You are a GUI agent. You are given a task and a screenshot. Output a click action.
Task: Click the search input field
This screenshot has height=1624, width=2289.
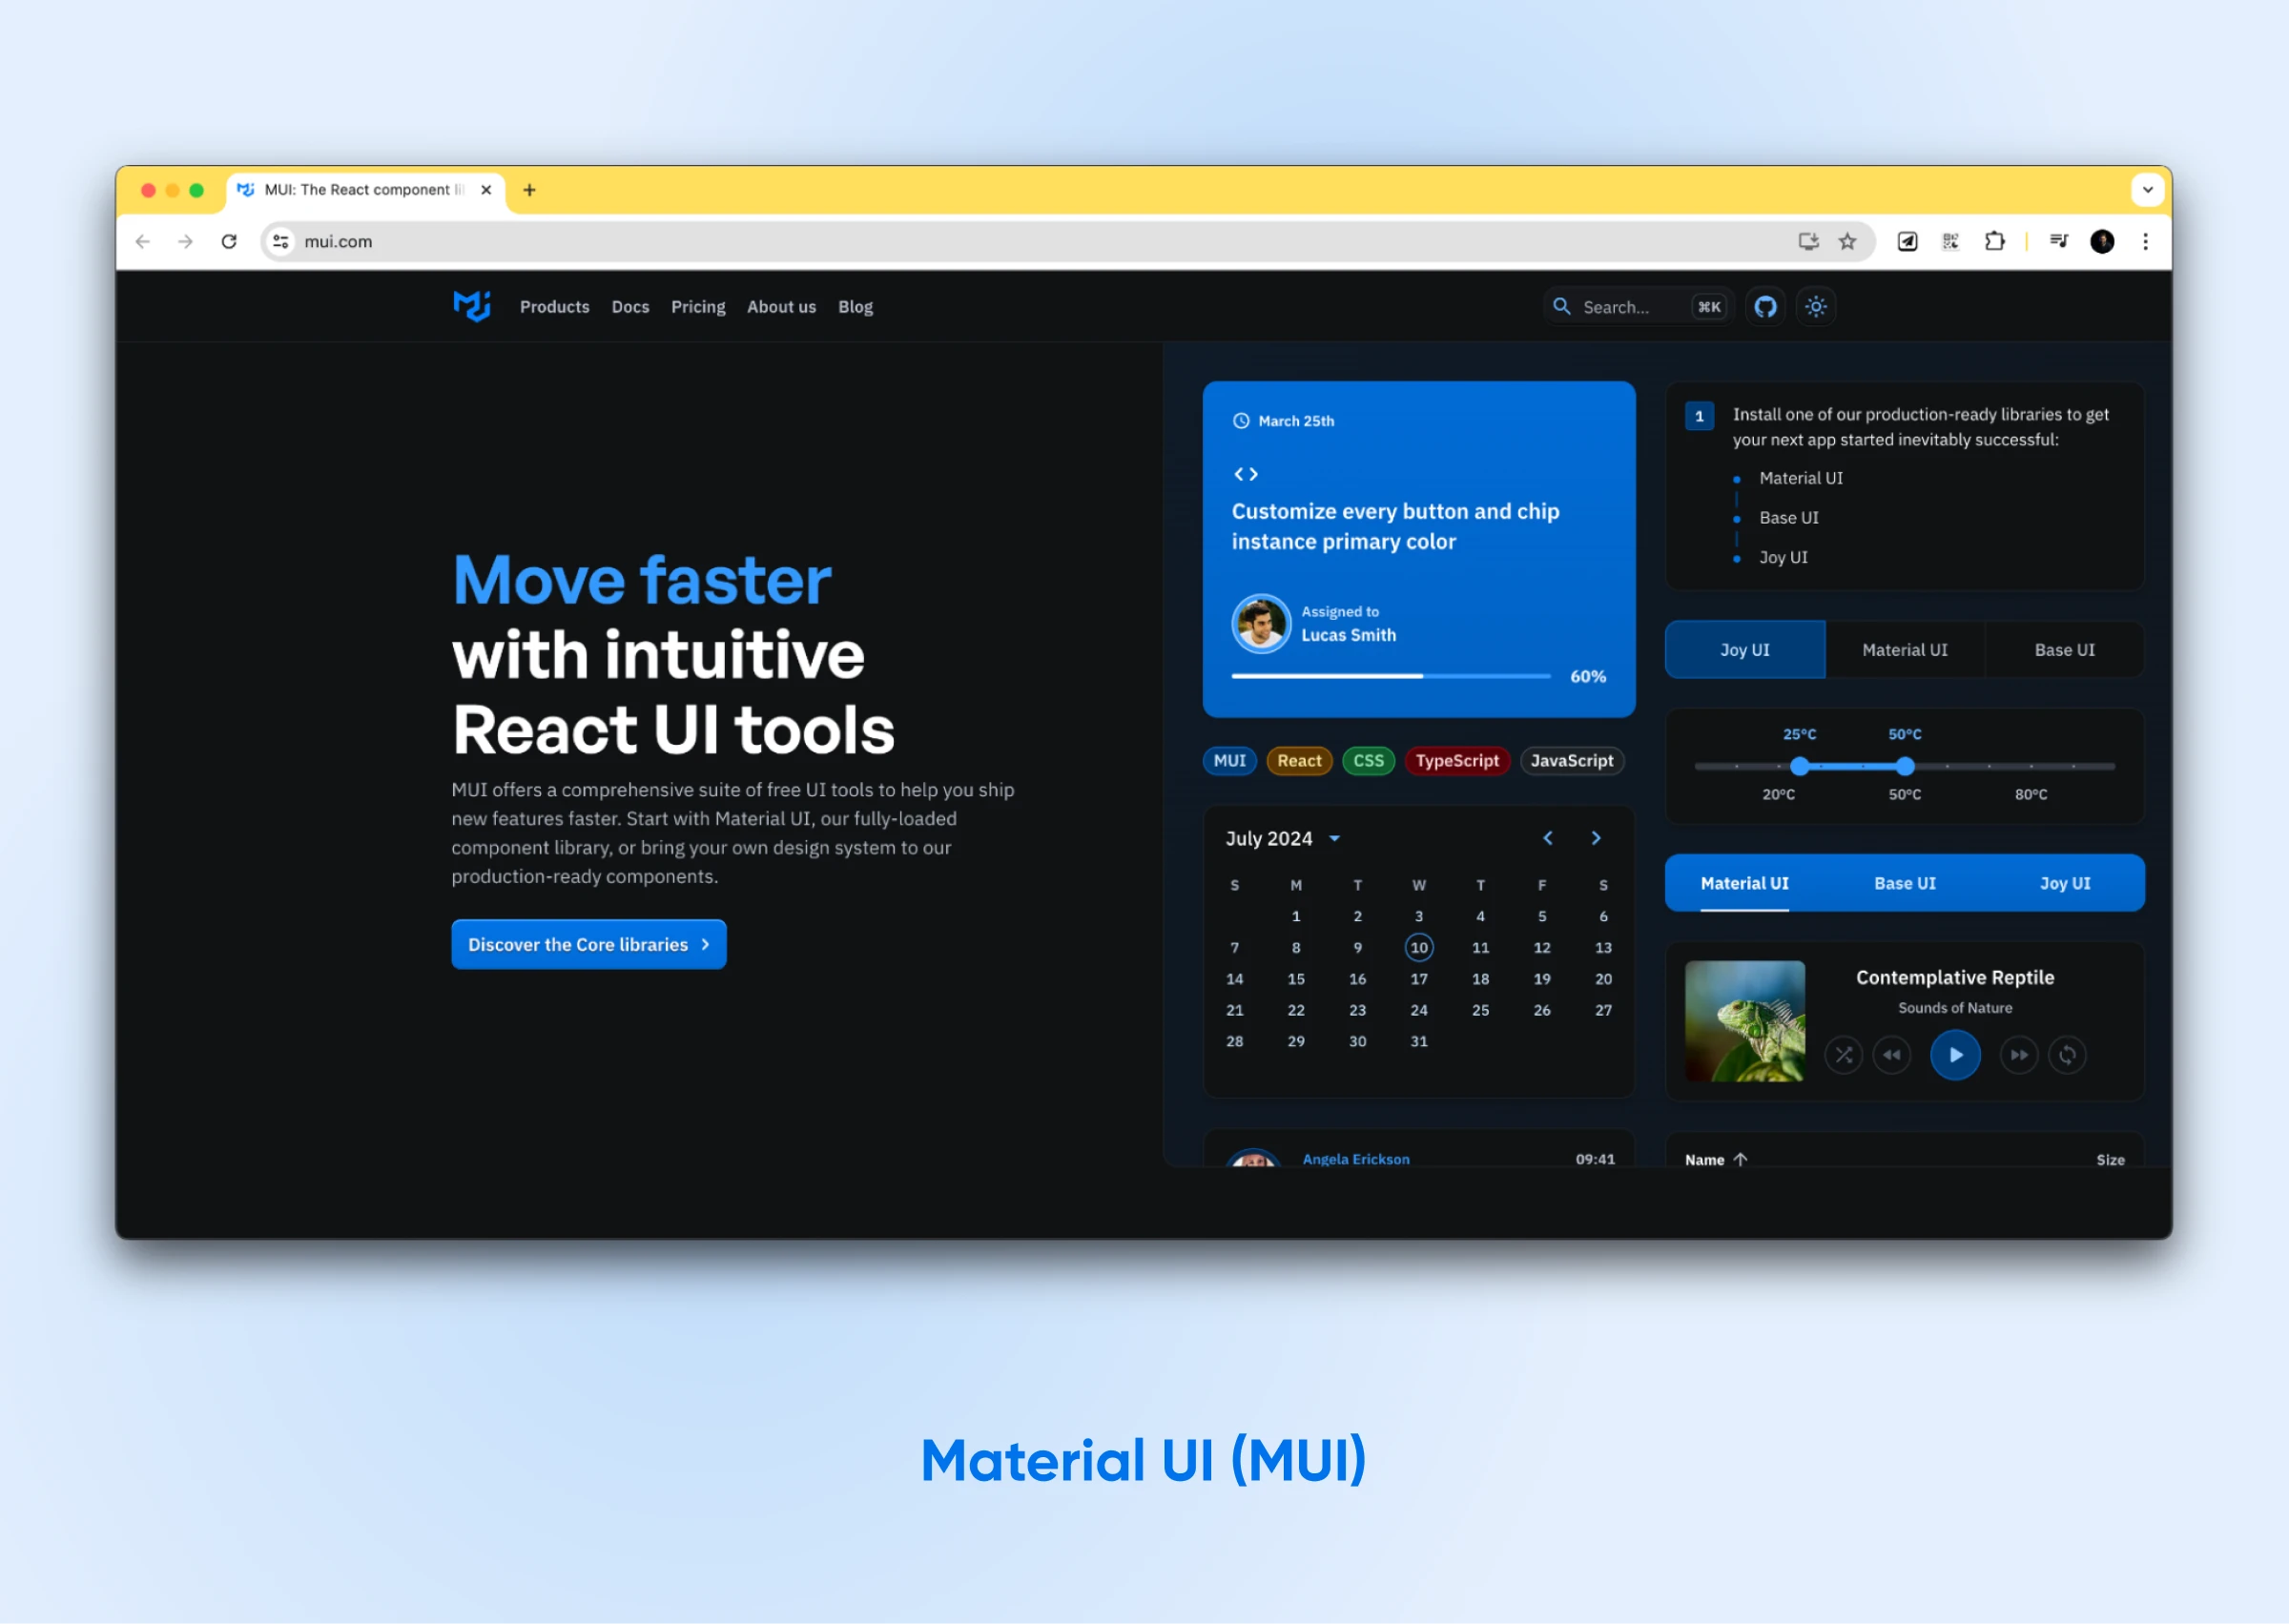tap(1618, 308)
